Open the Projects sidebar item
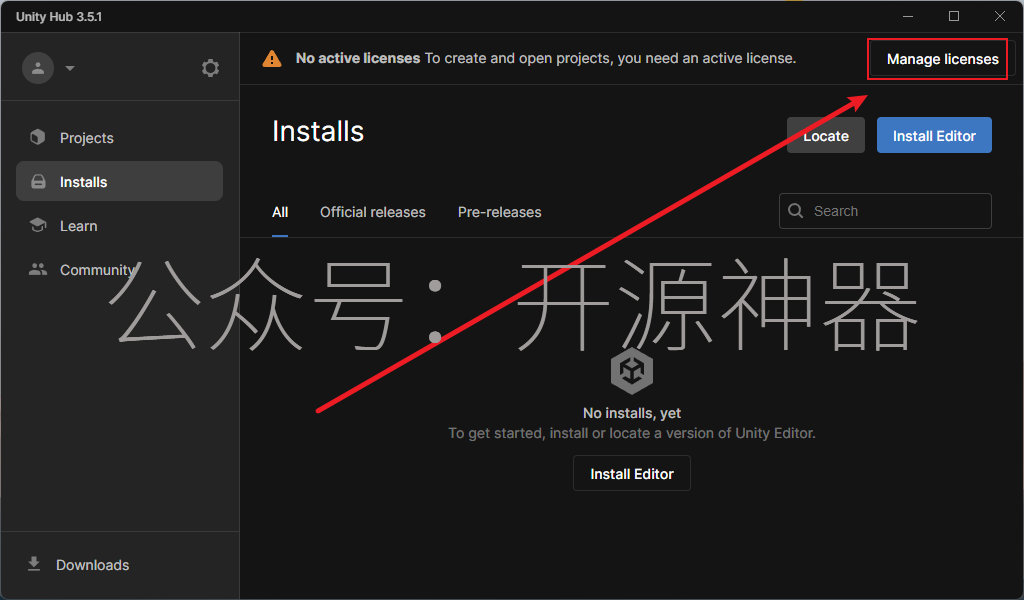 (120, 138)
